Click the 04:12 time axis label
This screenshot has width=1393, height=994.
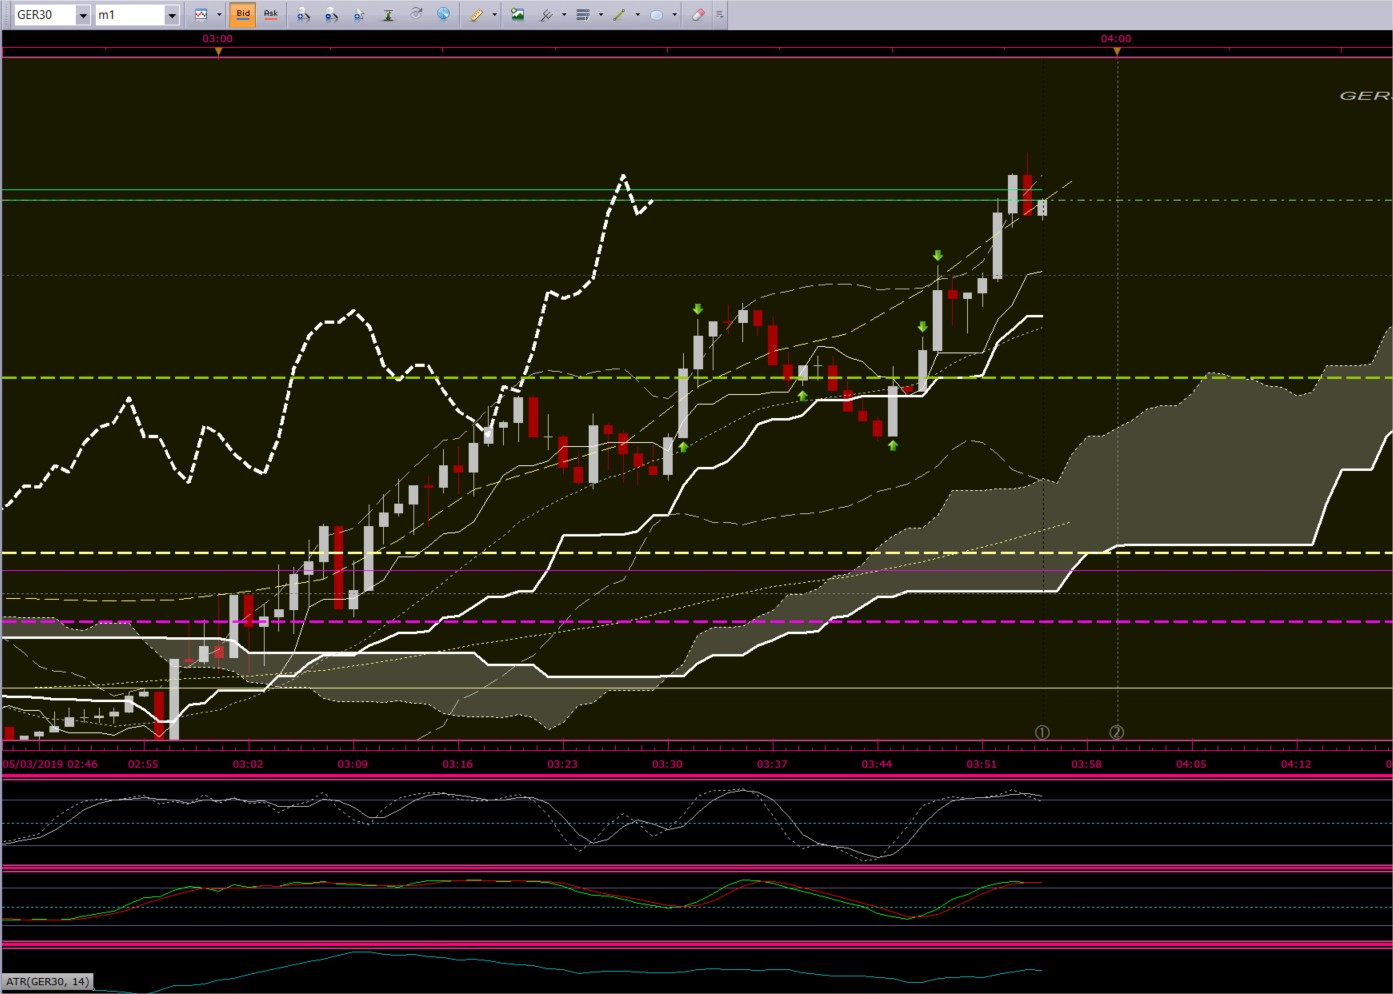tap(1296, 764)
